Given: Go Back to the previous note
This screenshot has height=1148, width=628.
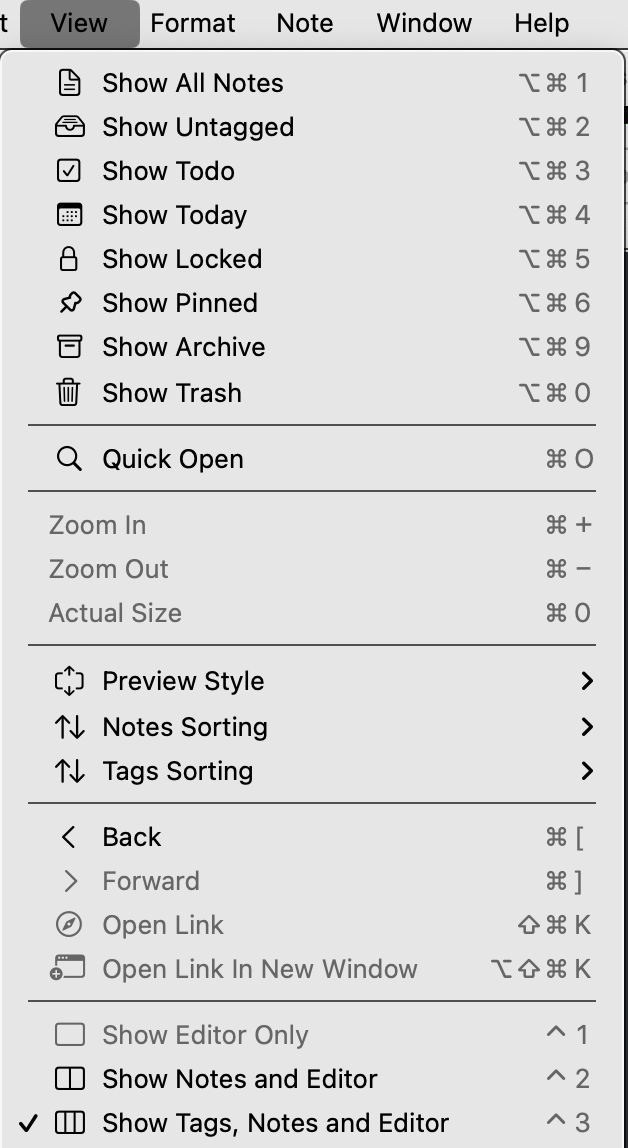Looking at the screenshot, I should [x=131, y=837].
